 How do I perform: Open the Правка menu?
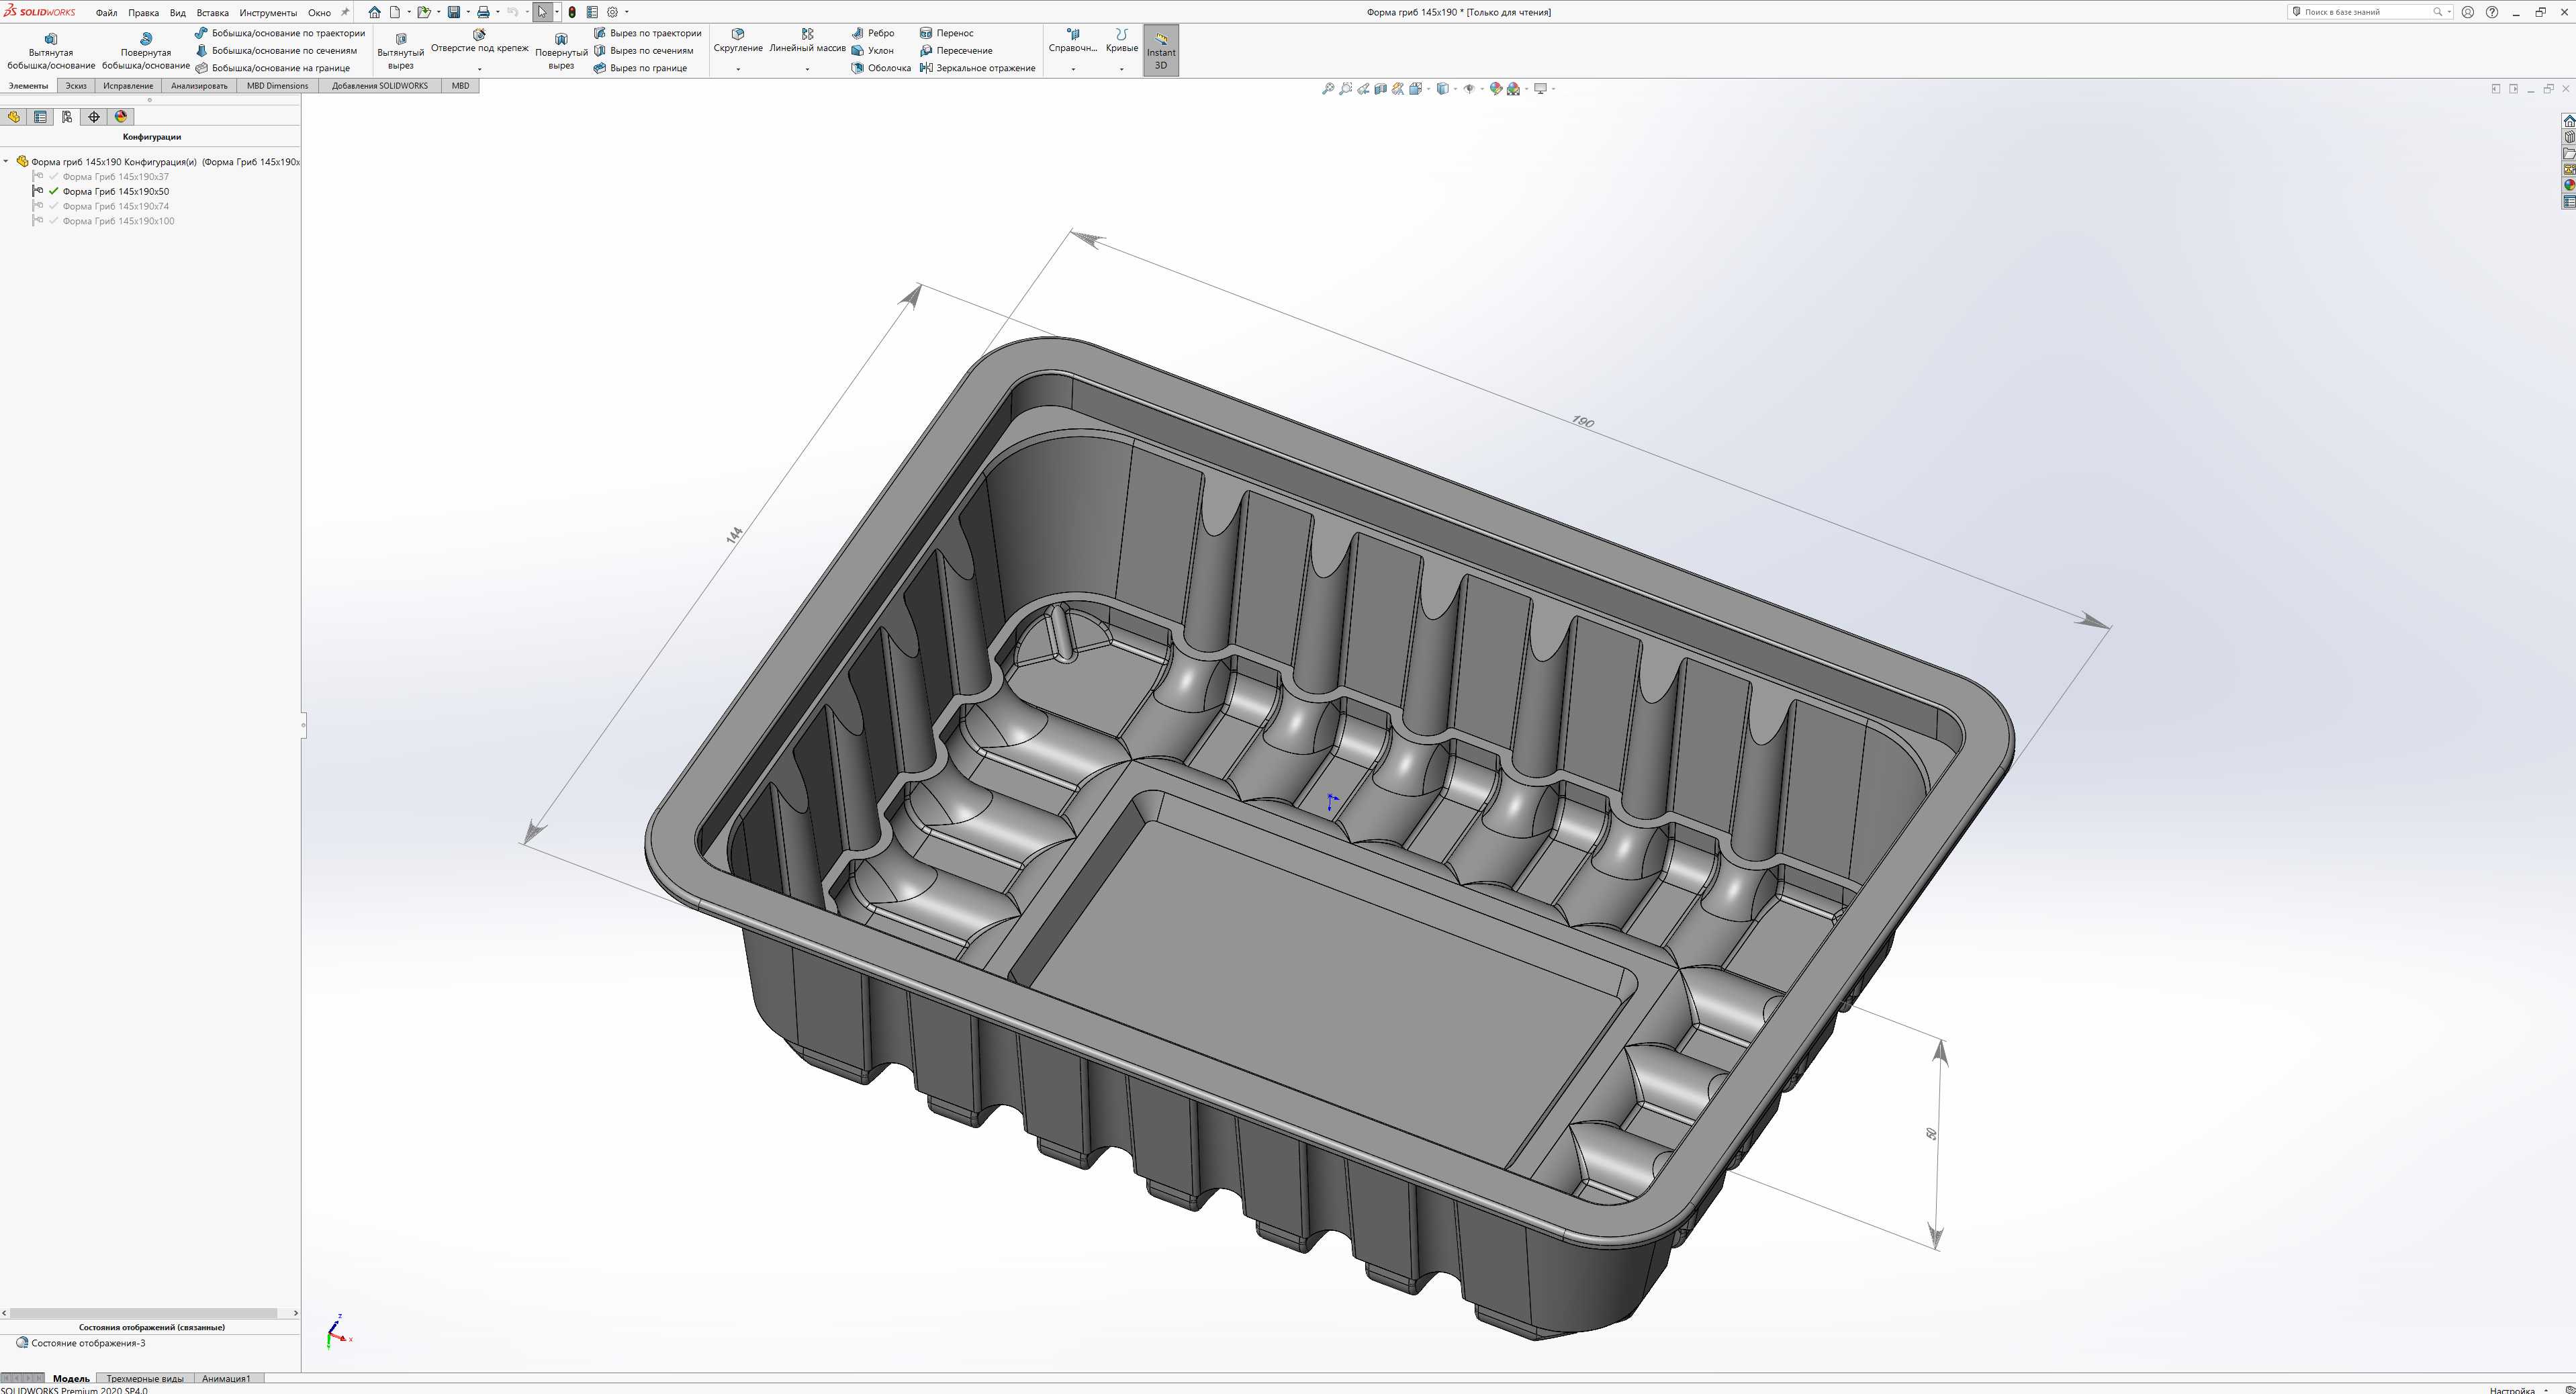tap(143, 13)
